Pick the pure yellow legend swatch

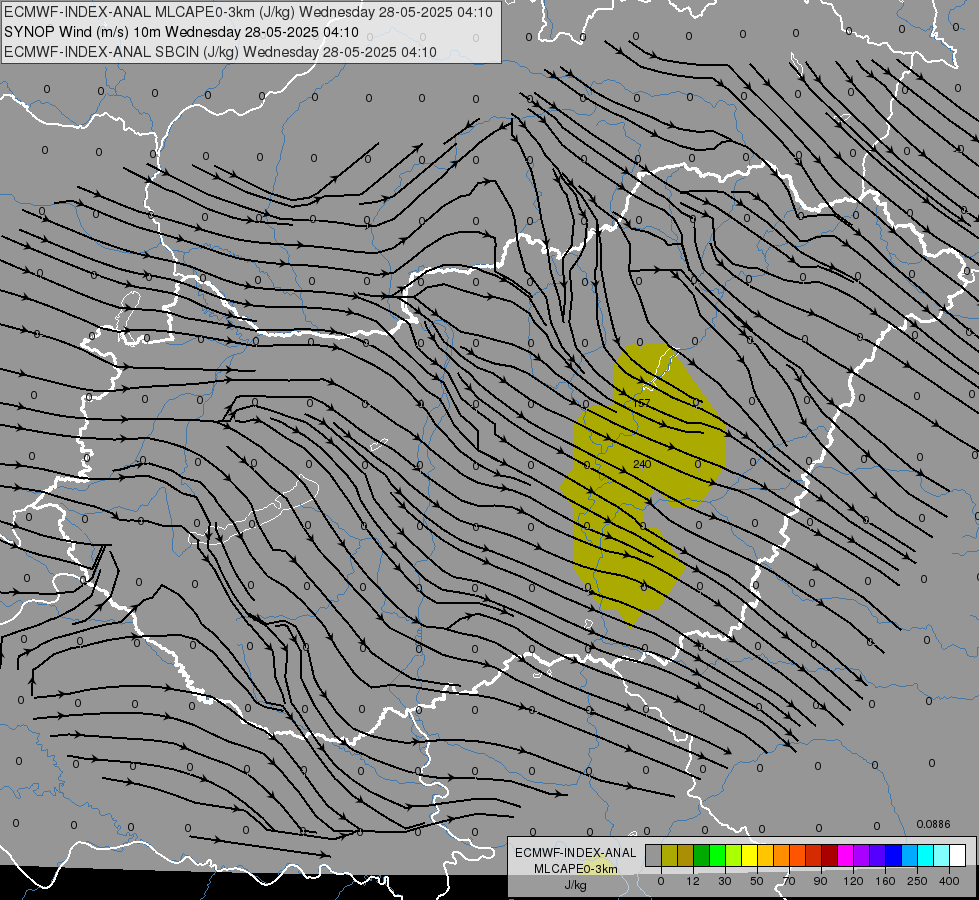click(750, 855)
